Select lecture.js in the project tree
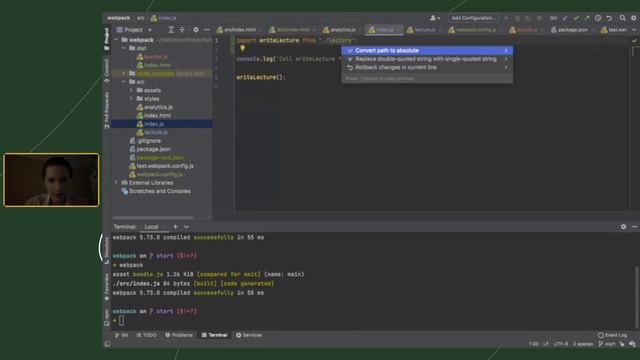The image size is (640, 360). point(152,132)
